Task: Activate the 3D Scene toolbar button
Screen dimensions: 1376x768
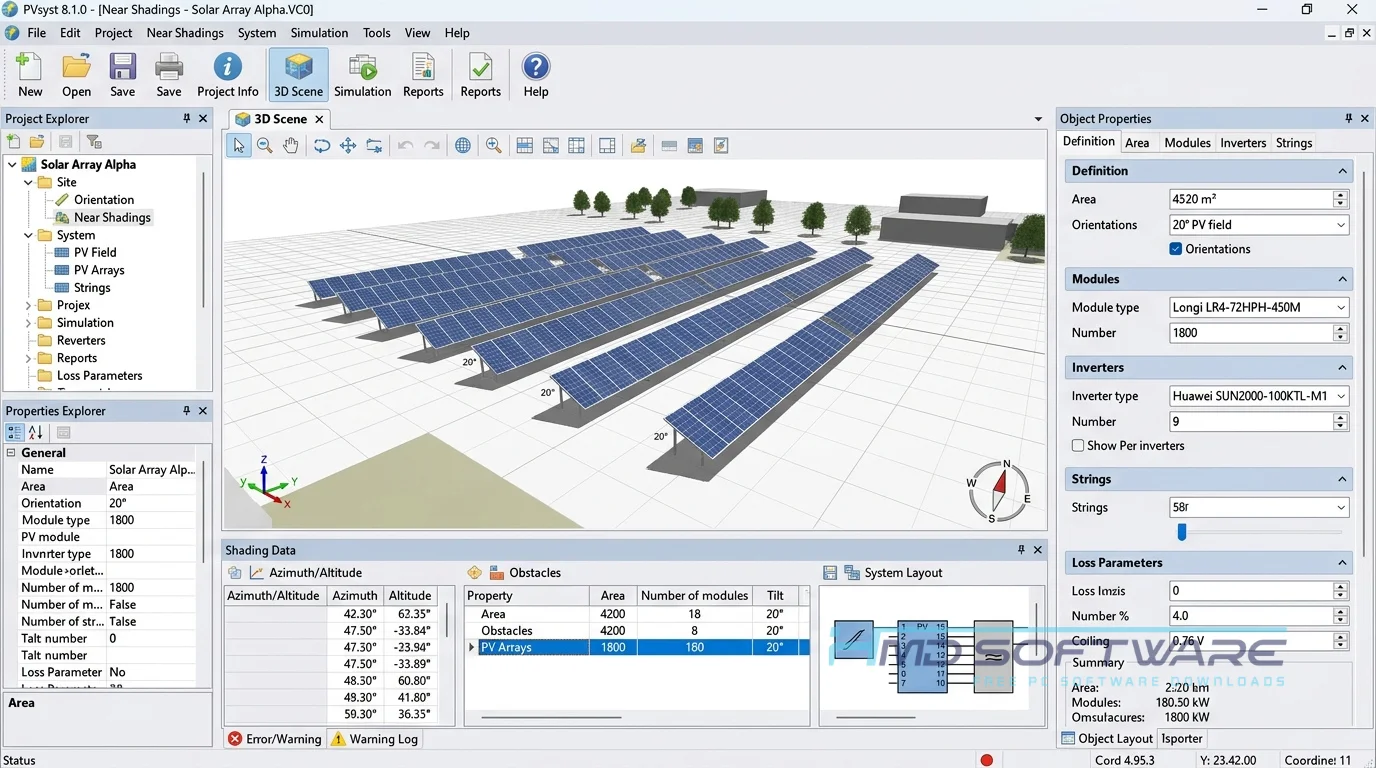Action: pyautogui.click(x=298, y=75)
